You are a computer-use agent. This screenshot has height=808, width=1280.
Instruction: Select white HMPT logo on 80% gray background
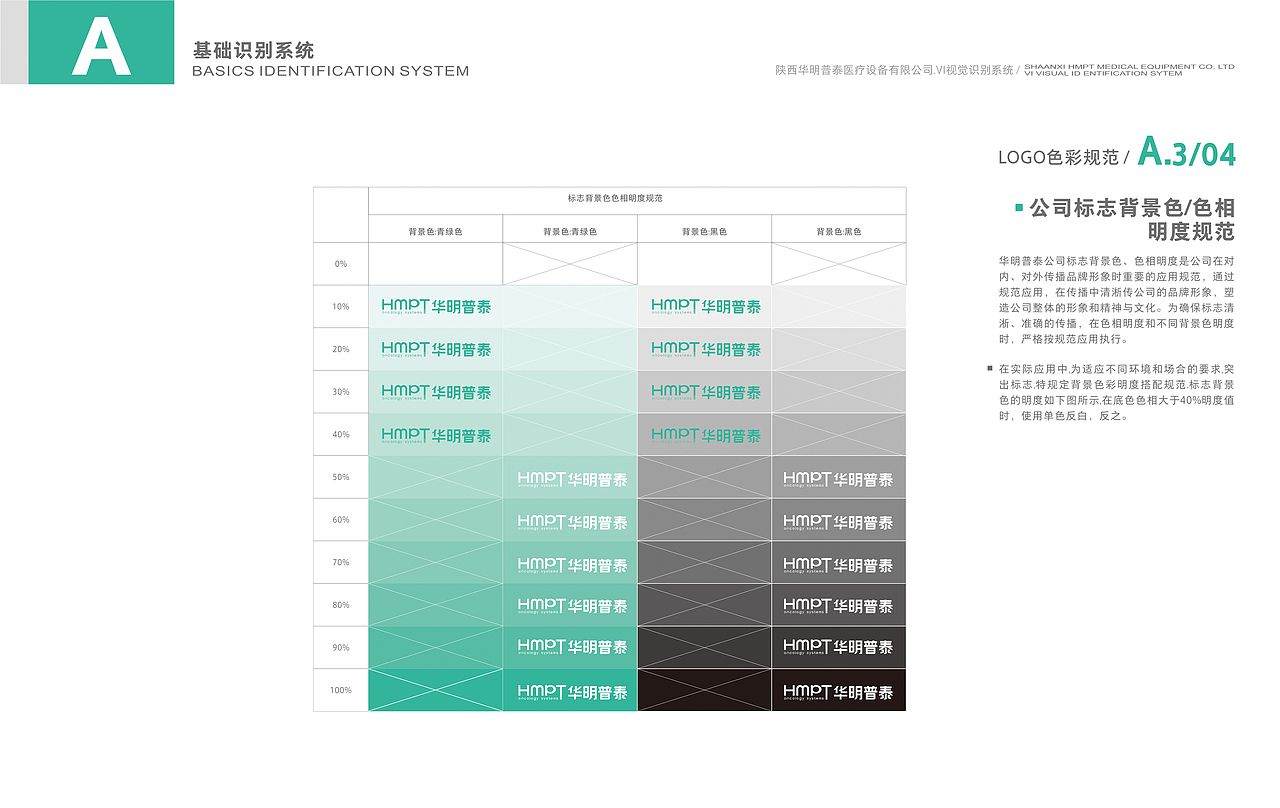838,606
